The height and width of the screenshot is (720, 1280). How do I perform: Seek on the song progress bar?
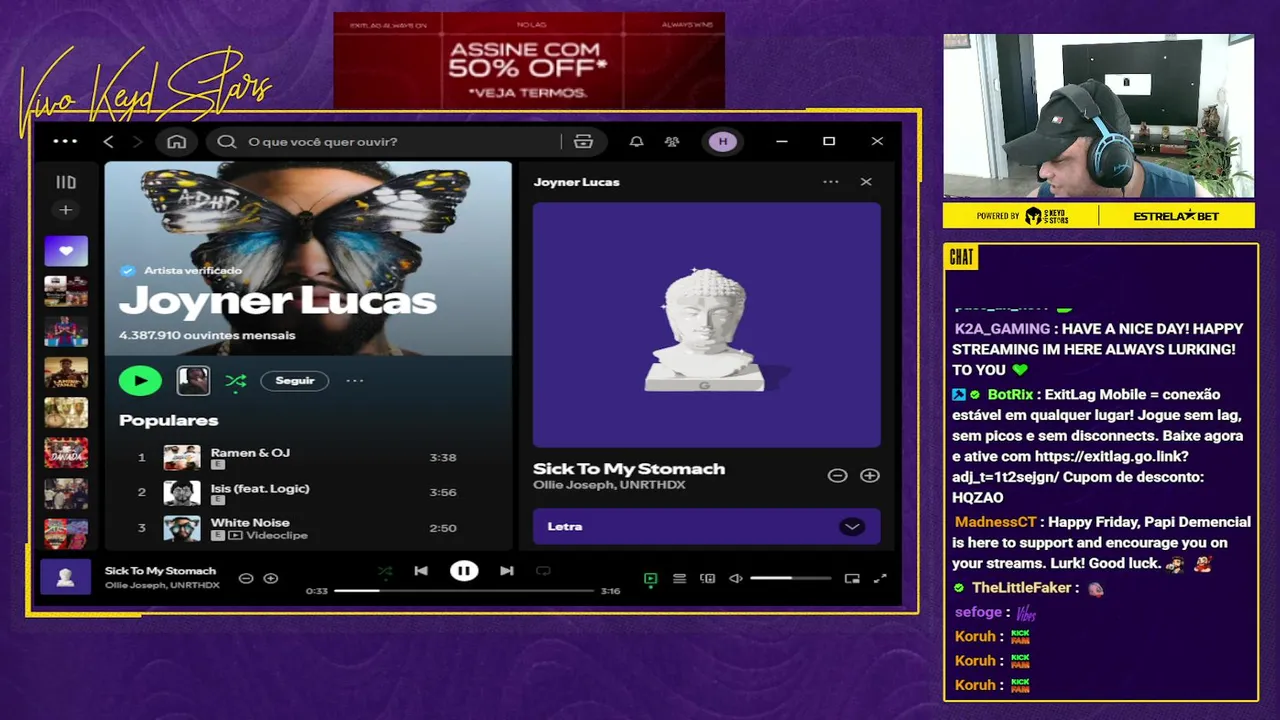tap(463, 591)
